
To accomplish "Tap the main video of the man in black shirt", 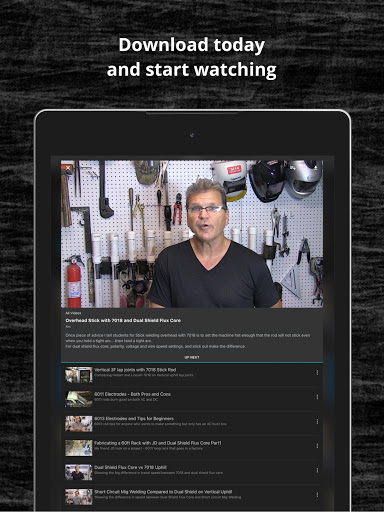I will [x=192, y=234].
